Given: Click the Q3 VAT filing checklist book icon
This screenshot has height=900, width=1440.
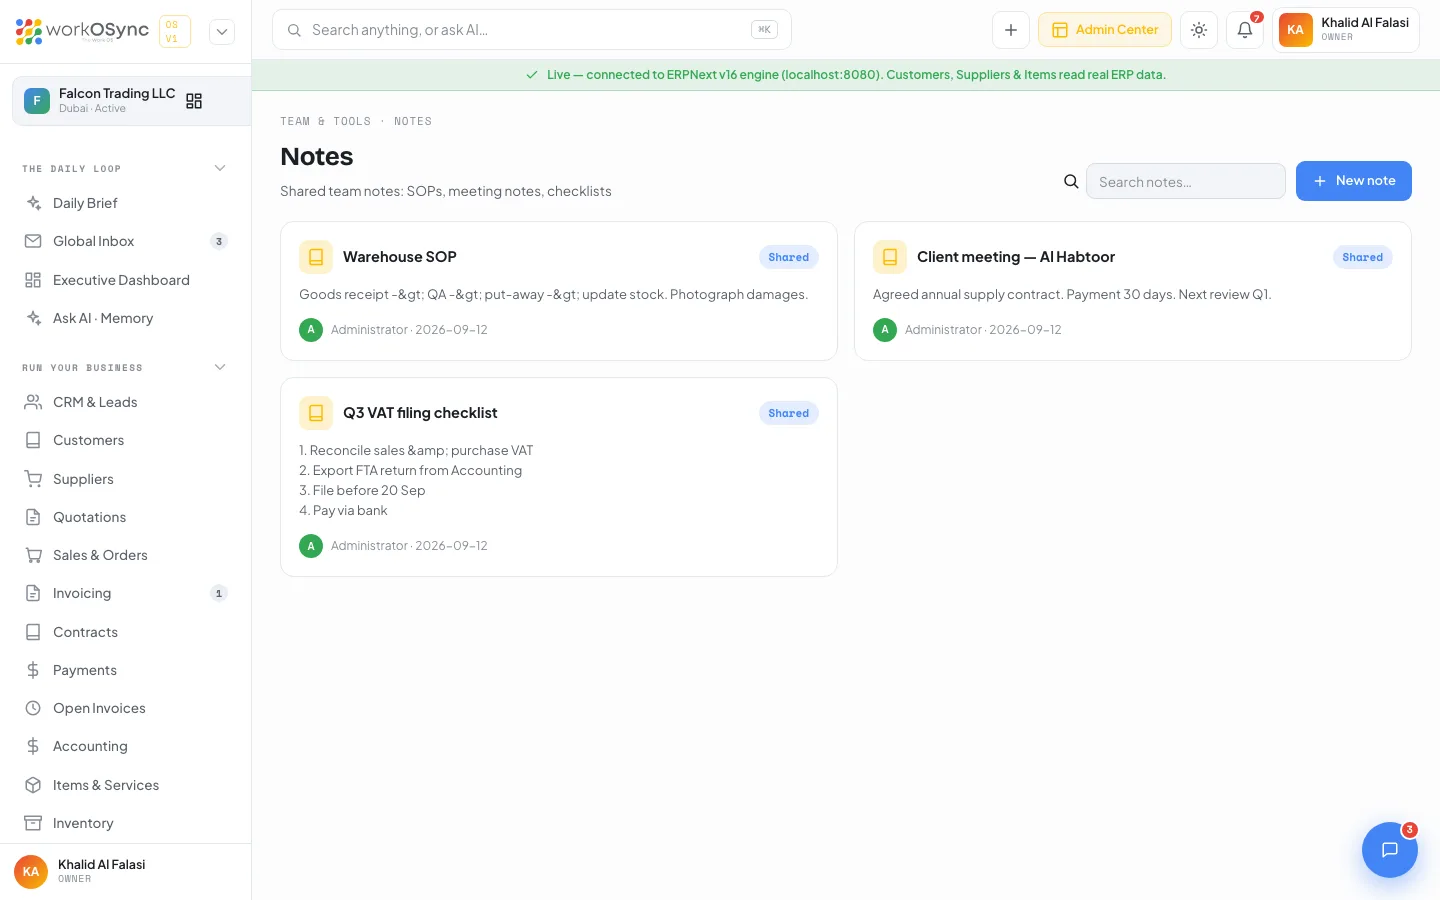Looking at the screenshot, I should [316, 413].
